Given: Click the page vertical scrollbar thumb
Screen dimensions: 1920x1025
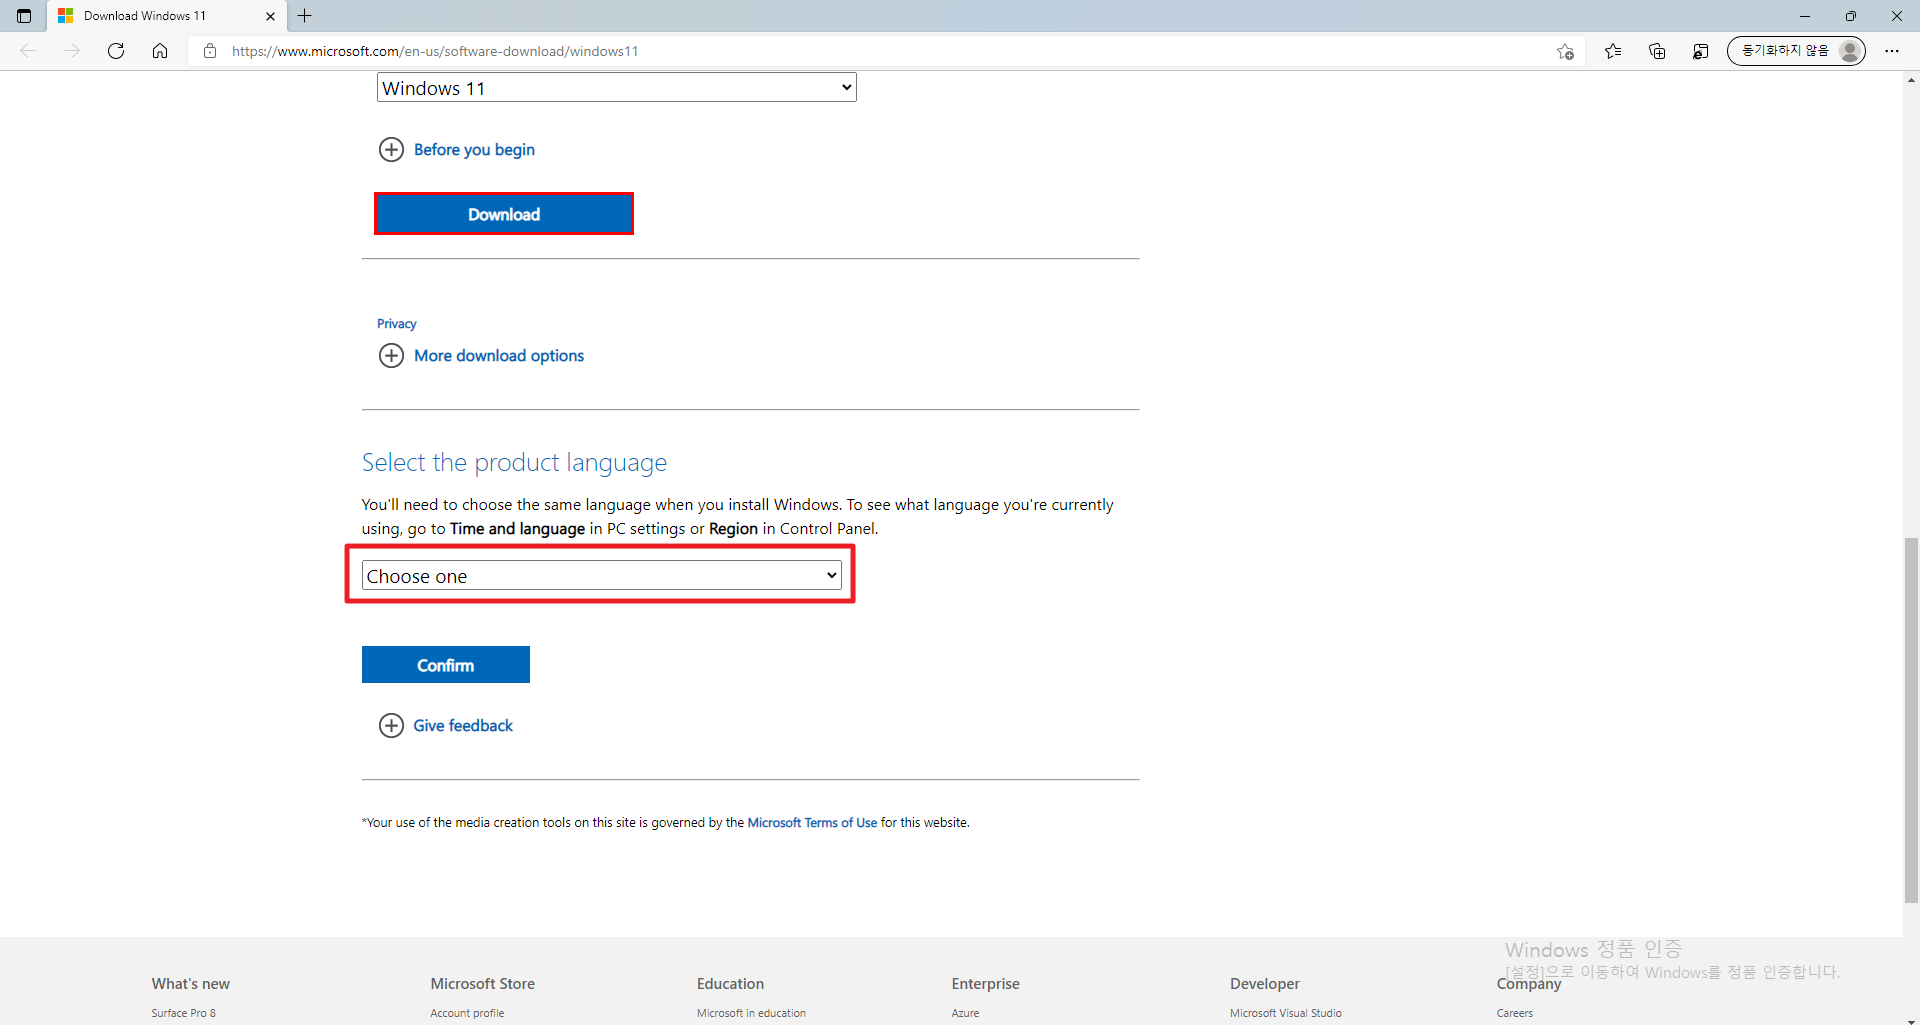Looking at the screenshot, I should pos(1911,720).
